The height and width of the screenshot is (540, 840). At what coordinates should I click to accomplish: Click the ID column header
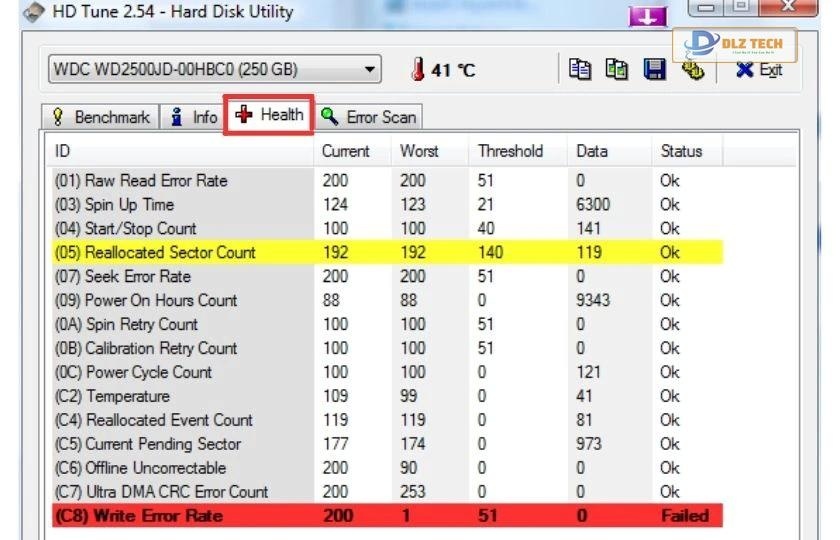[62, 151]
